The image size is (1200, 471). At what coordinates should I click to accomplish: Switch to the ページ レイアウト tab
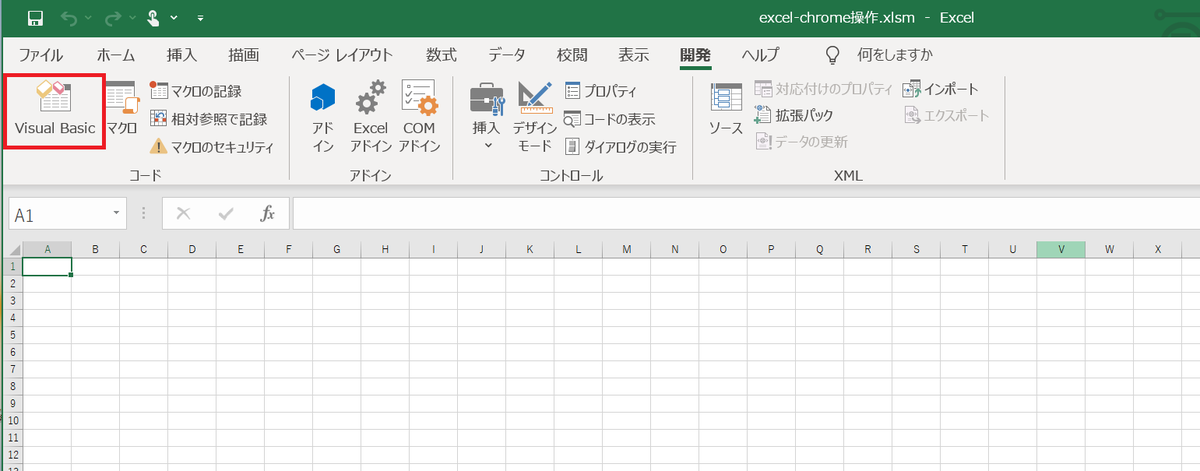point(342,54)
